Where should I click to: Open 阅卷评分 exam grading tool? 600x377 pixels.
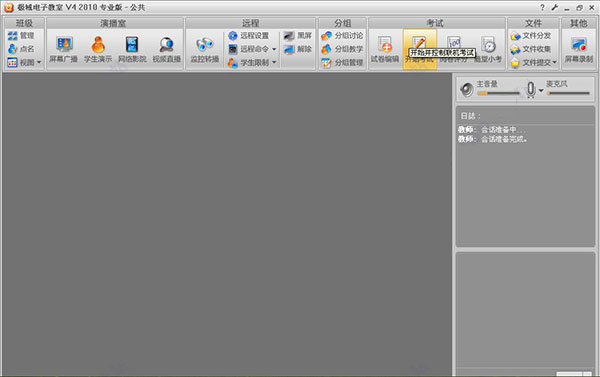pos(454,50)
